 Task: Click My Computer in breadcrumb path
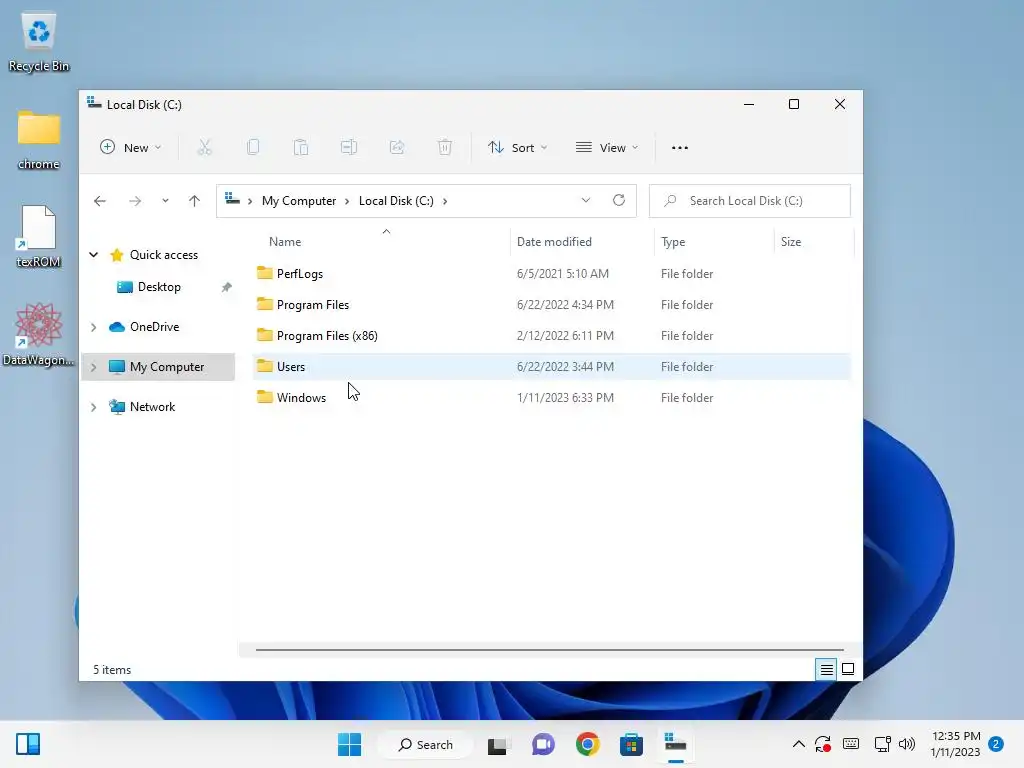point(299,201)
